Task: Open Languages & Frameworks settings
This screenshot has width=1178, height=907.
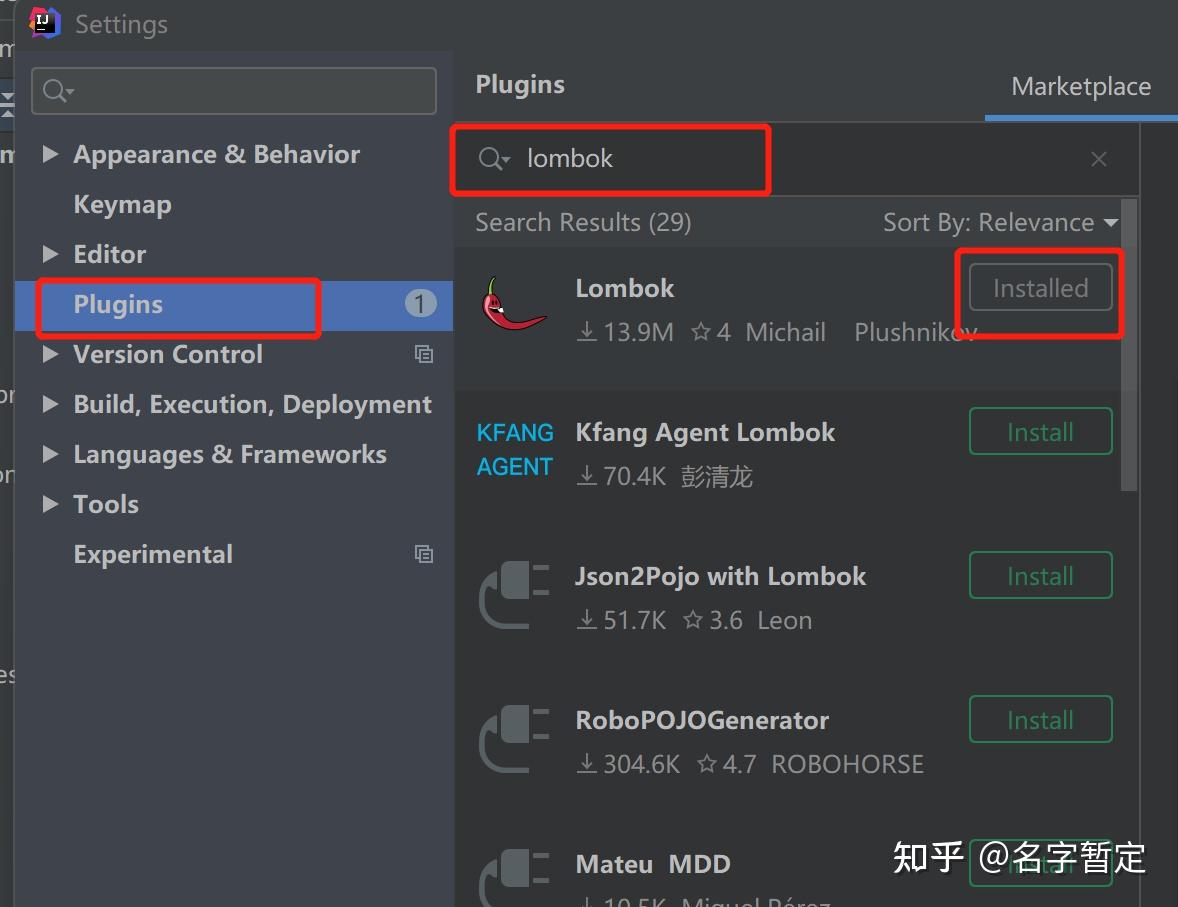Action: pyautogui.click(x=230, y=454)
